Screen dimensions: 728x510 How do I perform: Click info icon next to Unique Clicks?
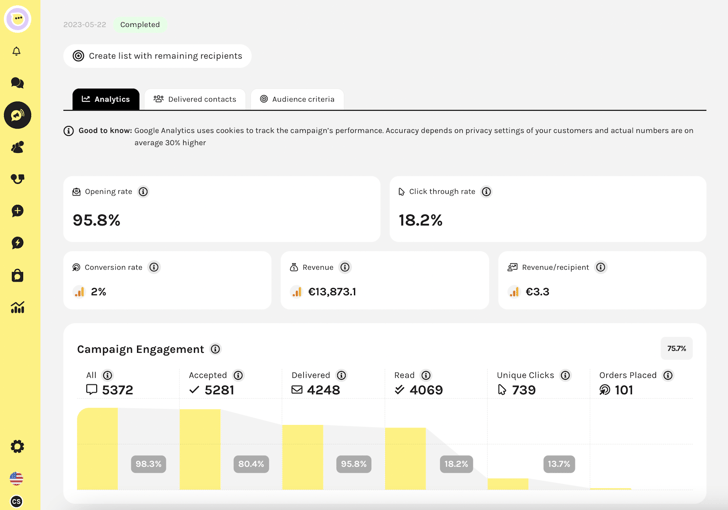click(565, 376)
